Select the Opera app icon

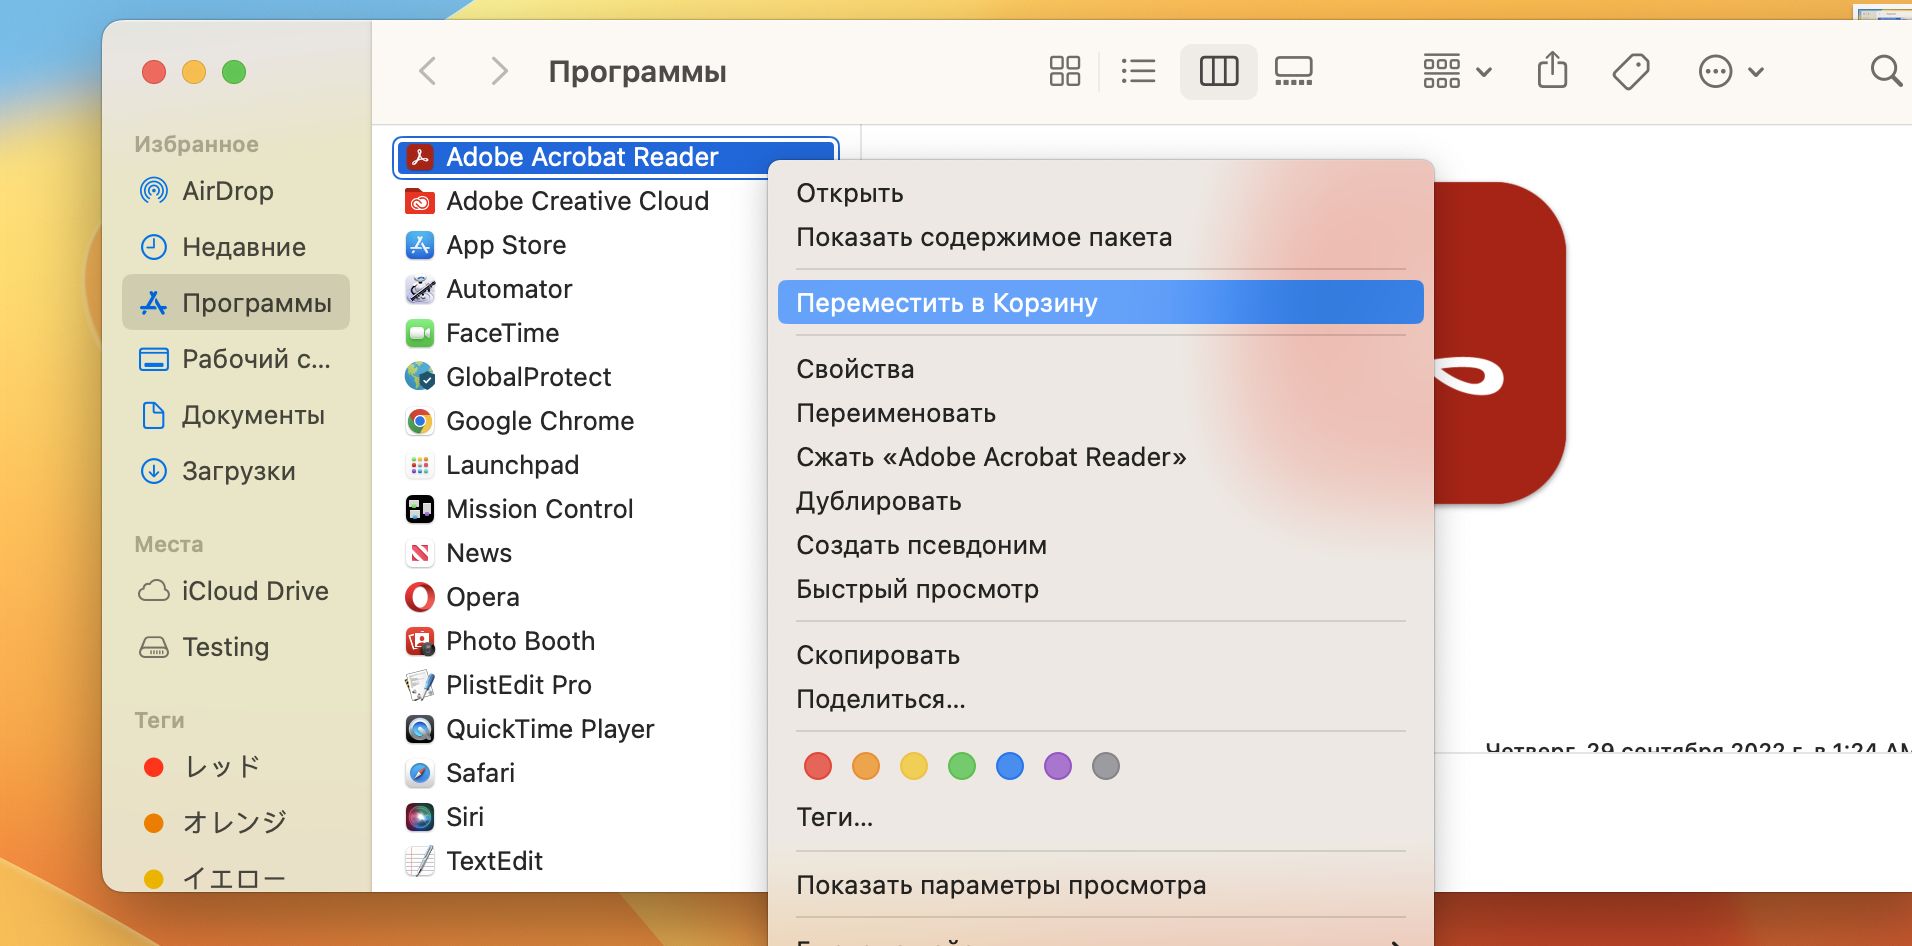(x=420, y=597)
